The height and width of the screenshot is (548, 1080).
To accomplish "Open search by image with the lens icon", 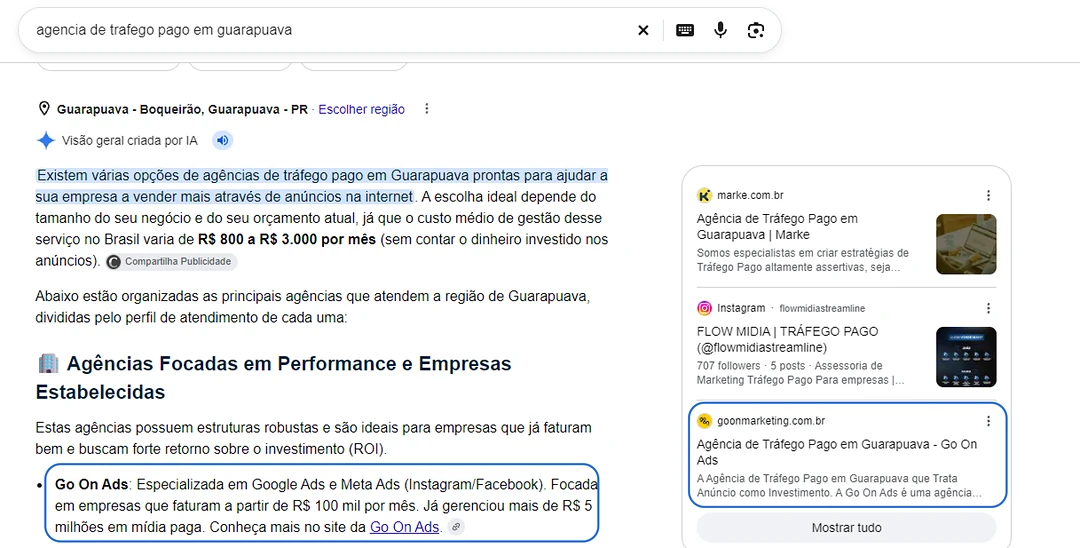I will pos(756,30).
